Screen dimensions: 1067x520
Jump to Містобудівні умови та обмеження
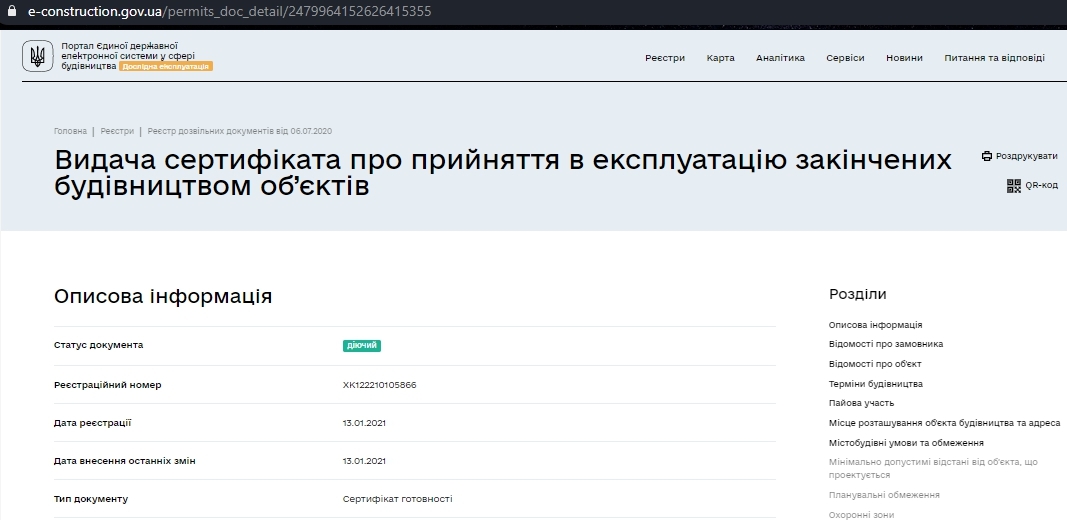coord(906,442)
